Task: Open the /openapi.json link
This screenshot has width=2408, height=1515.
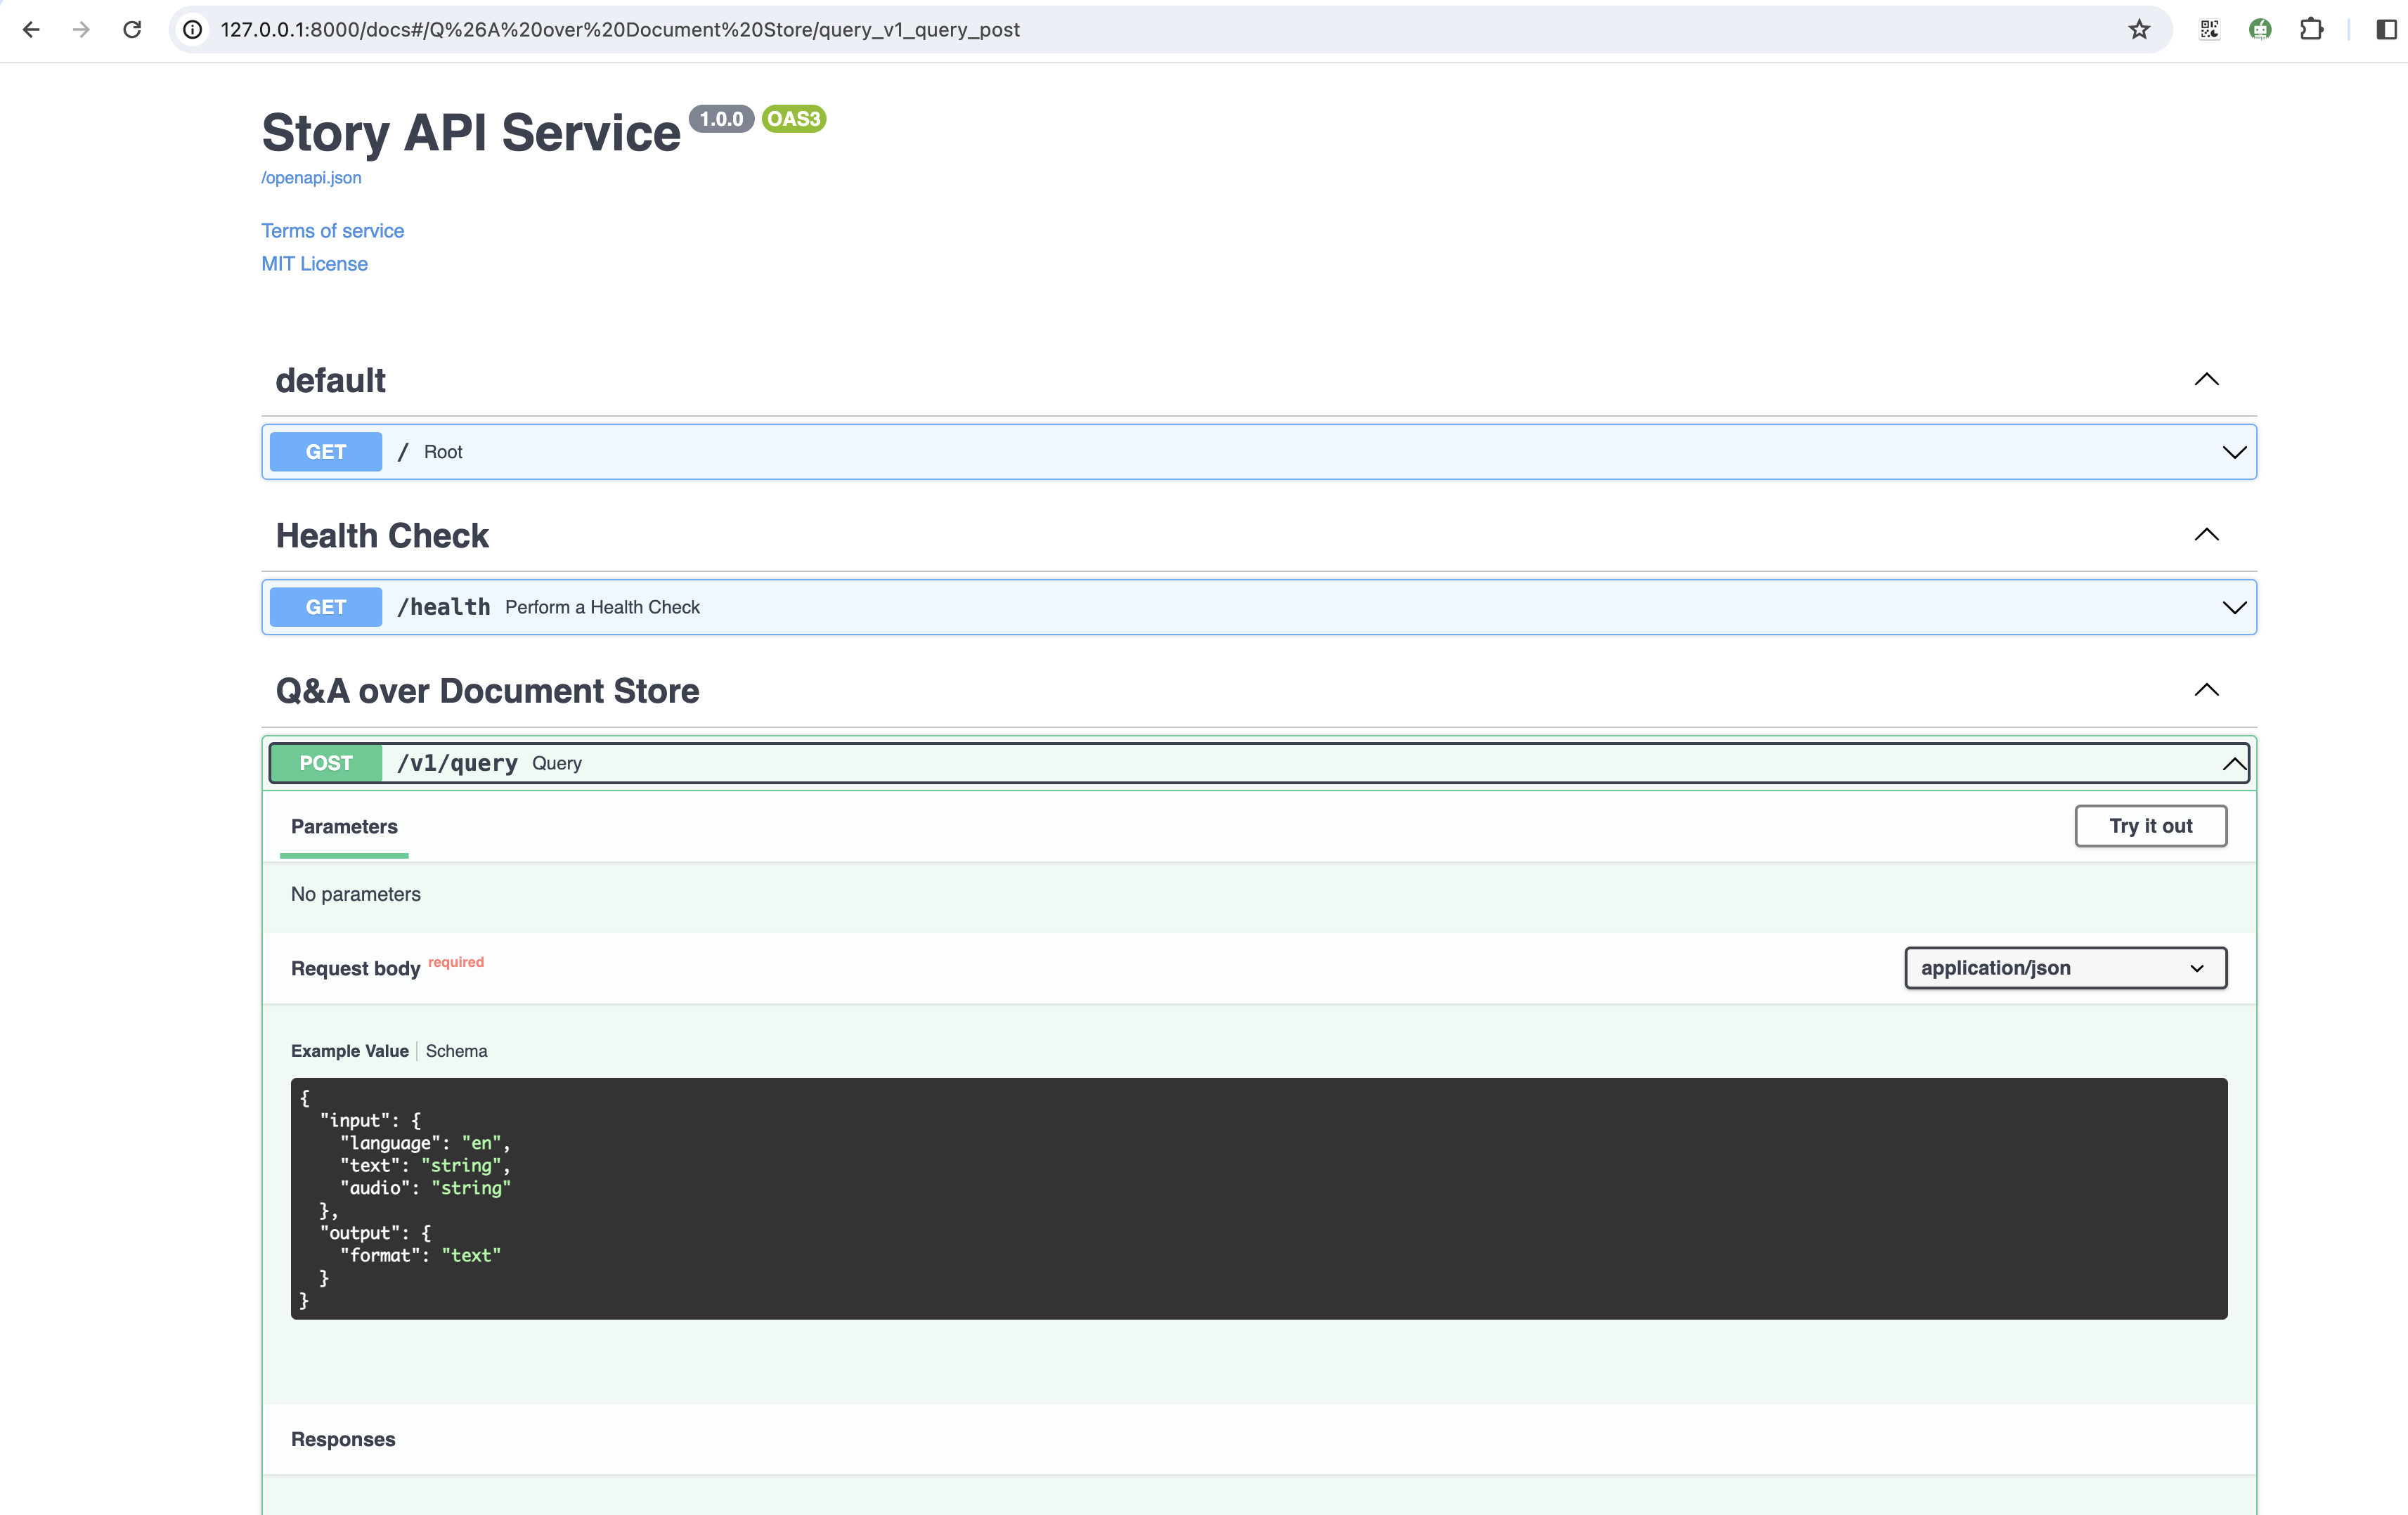Action: [311, 178]
